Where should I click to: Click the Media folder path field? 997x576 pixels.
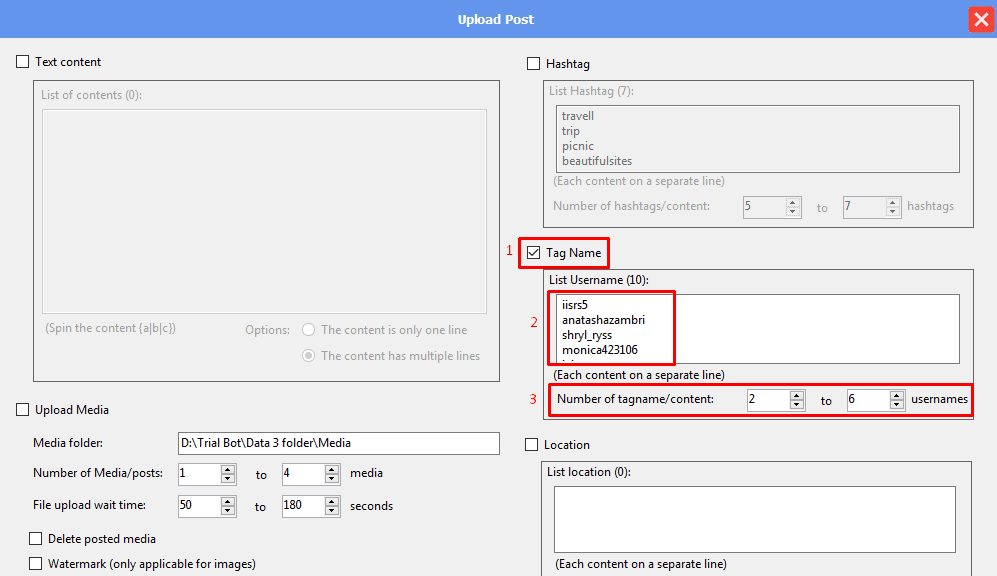pyautogui.click(x=338, y=443)
